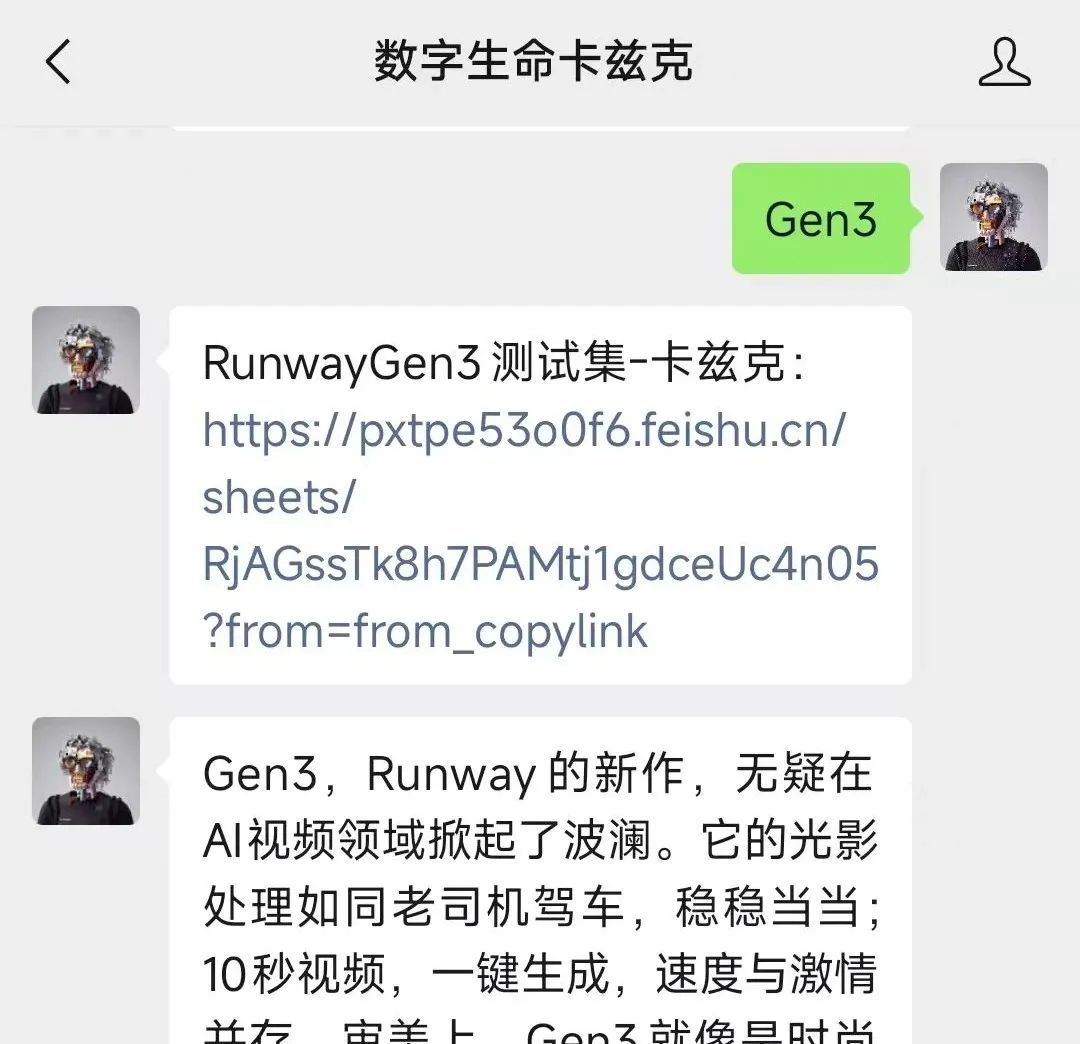Viewport: 1080px width, 1044px height.
Task: Open the chat profile icon at top right
Action: 1004,61
